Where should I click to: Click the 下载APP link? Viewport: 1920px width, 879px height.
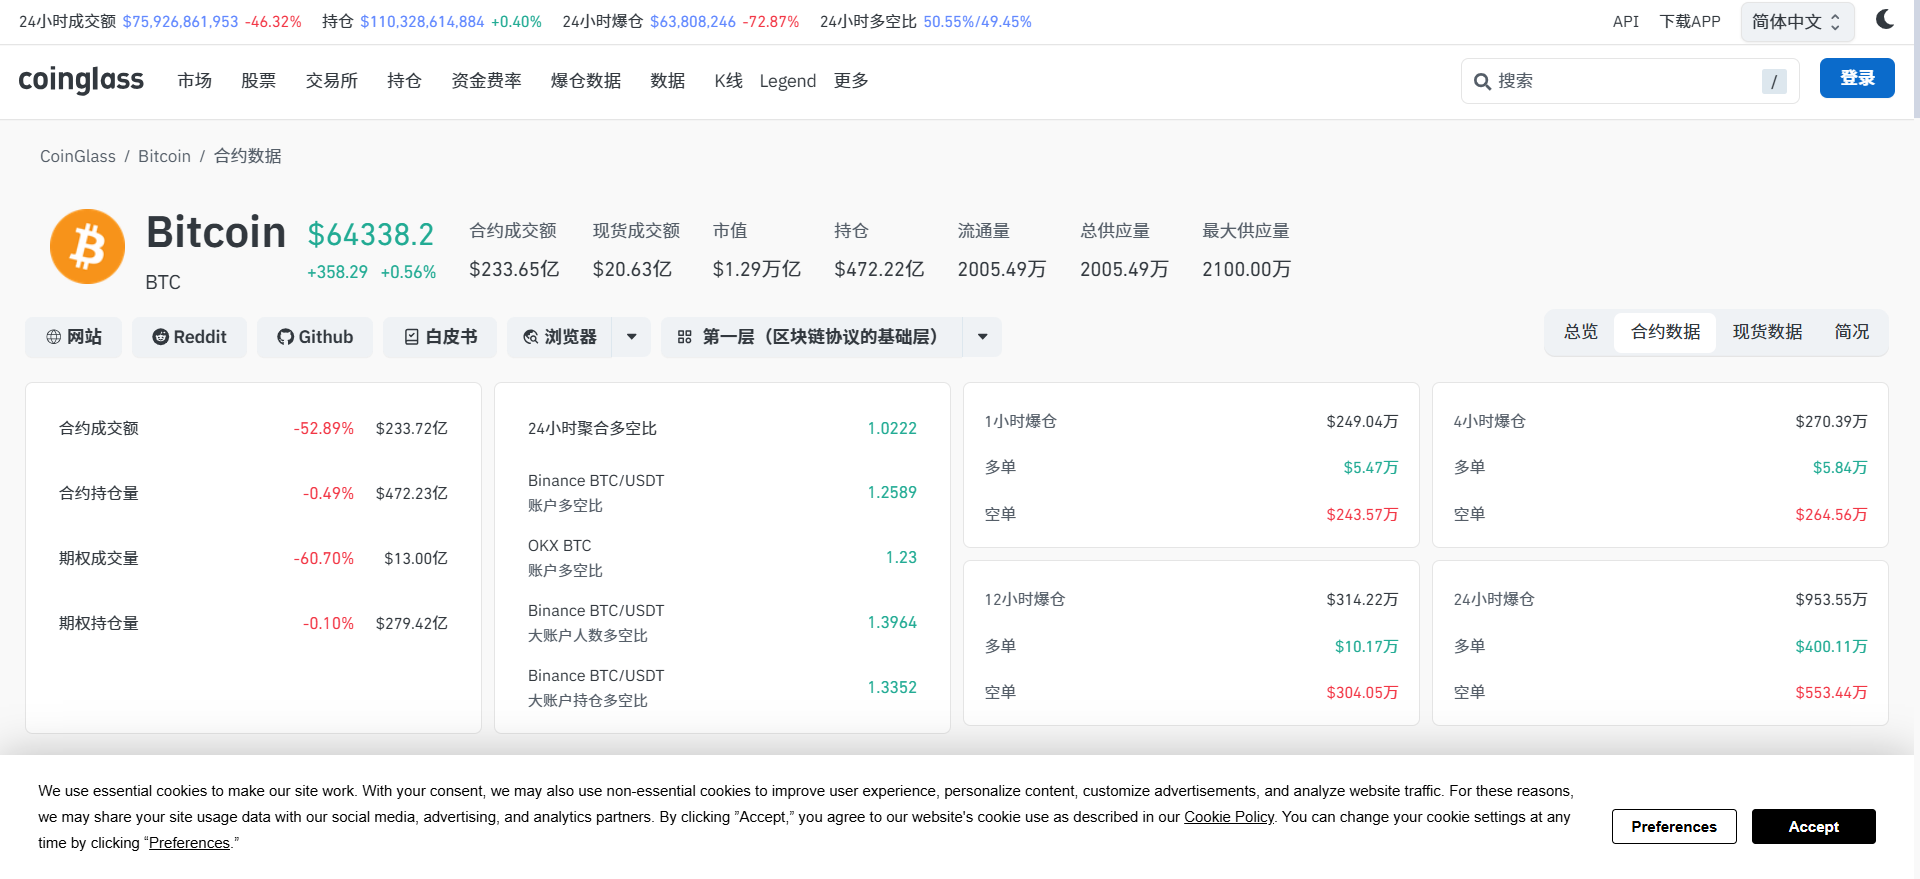coord(1690,22)
